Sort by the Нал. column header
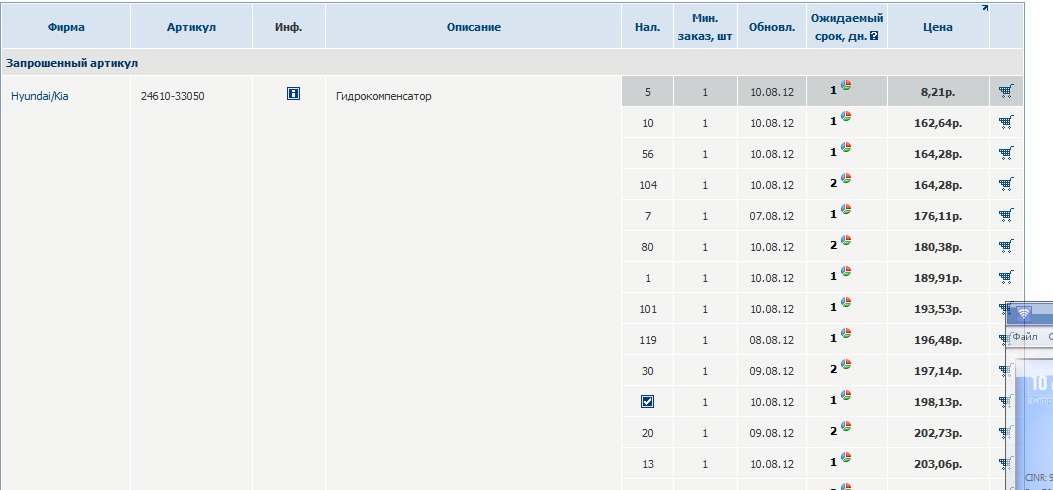Viewport: 1053px width, 490px height. [647, 27]
